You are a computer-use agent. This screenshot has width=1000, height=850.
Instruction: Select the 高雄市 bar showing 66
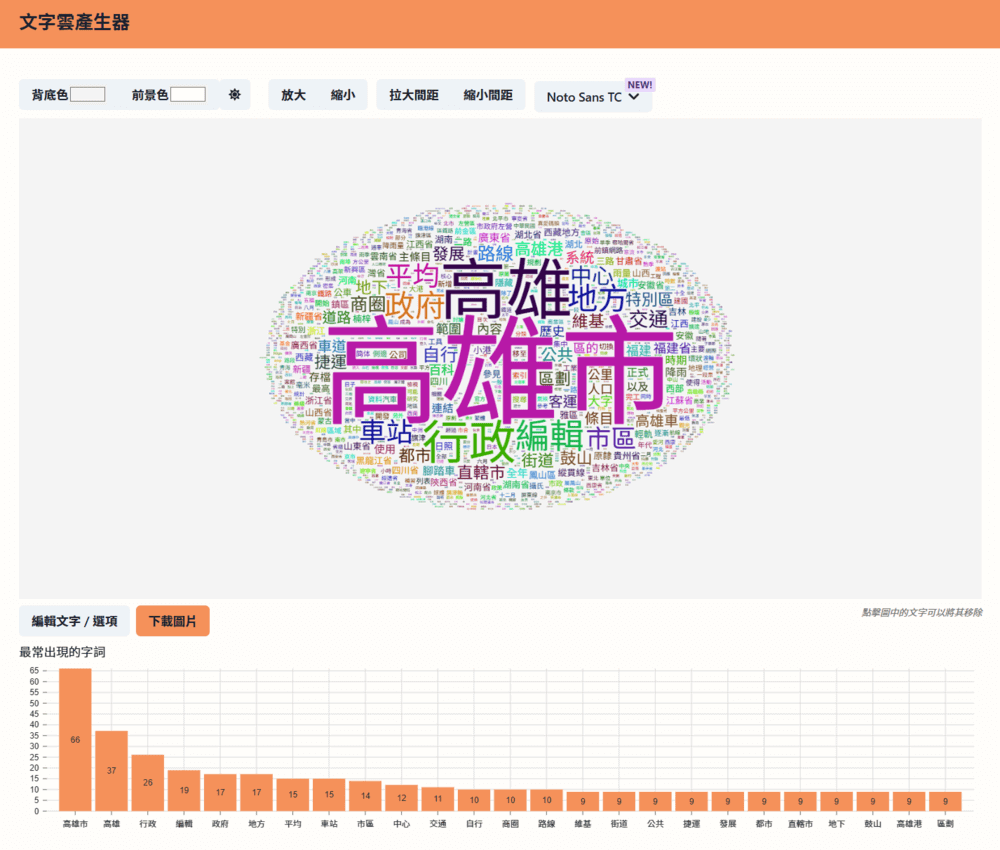point(75,739)
